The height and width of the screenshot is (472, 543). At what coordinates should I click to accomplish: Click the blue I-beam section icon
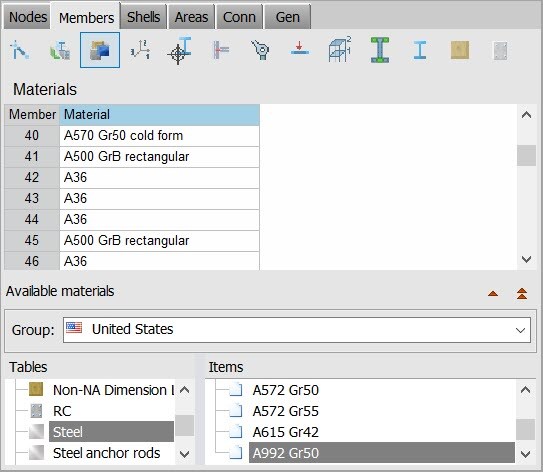click(x=420, y=50)
